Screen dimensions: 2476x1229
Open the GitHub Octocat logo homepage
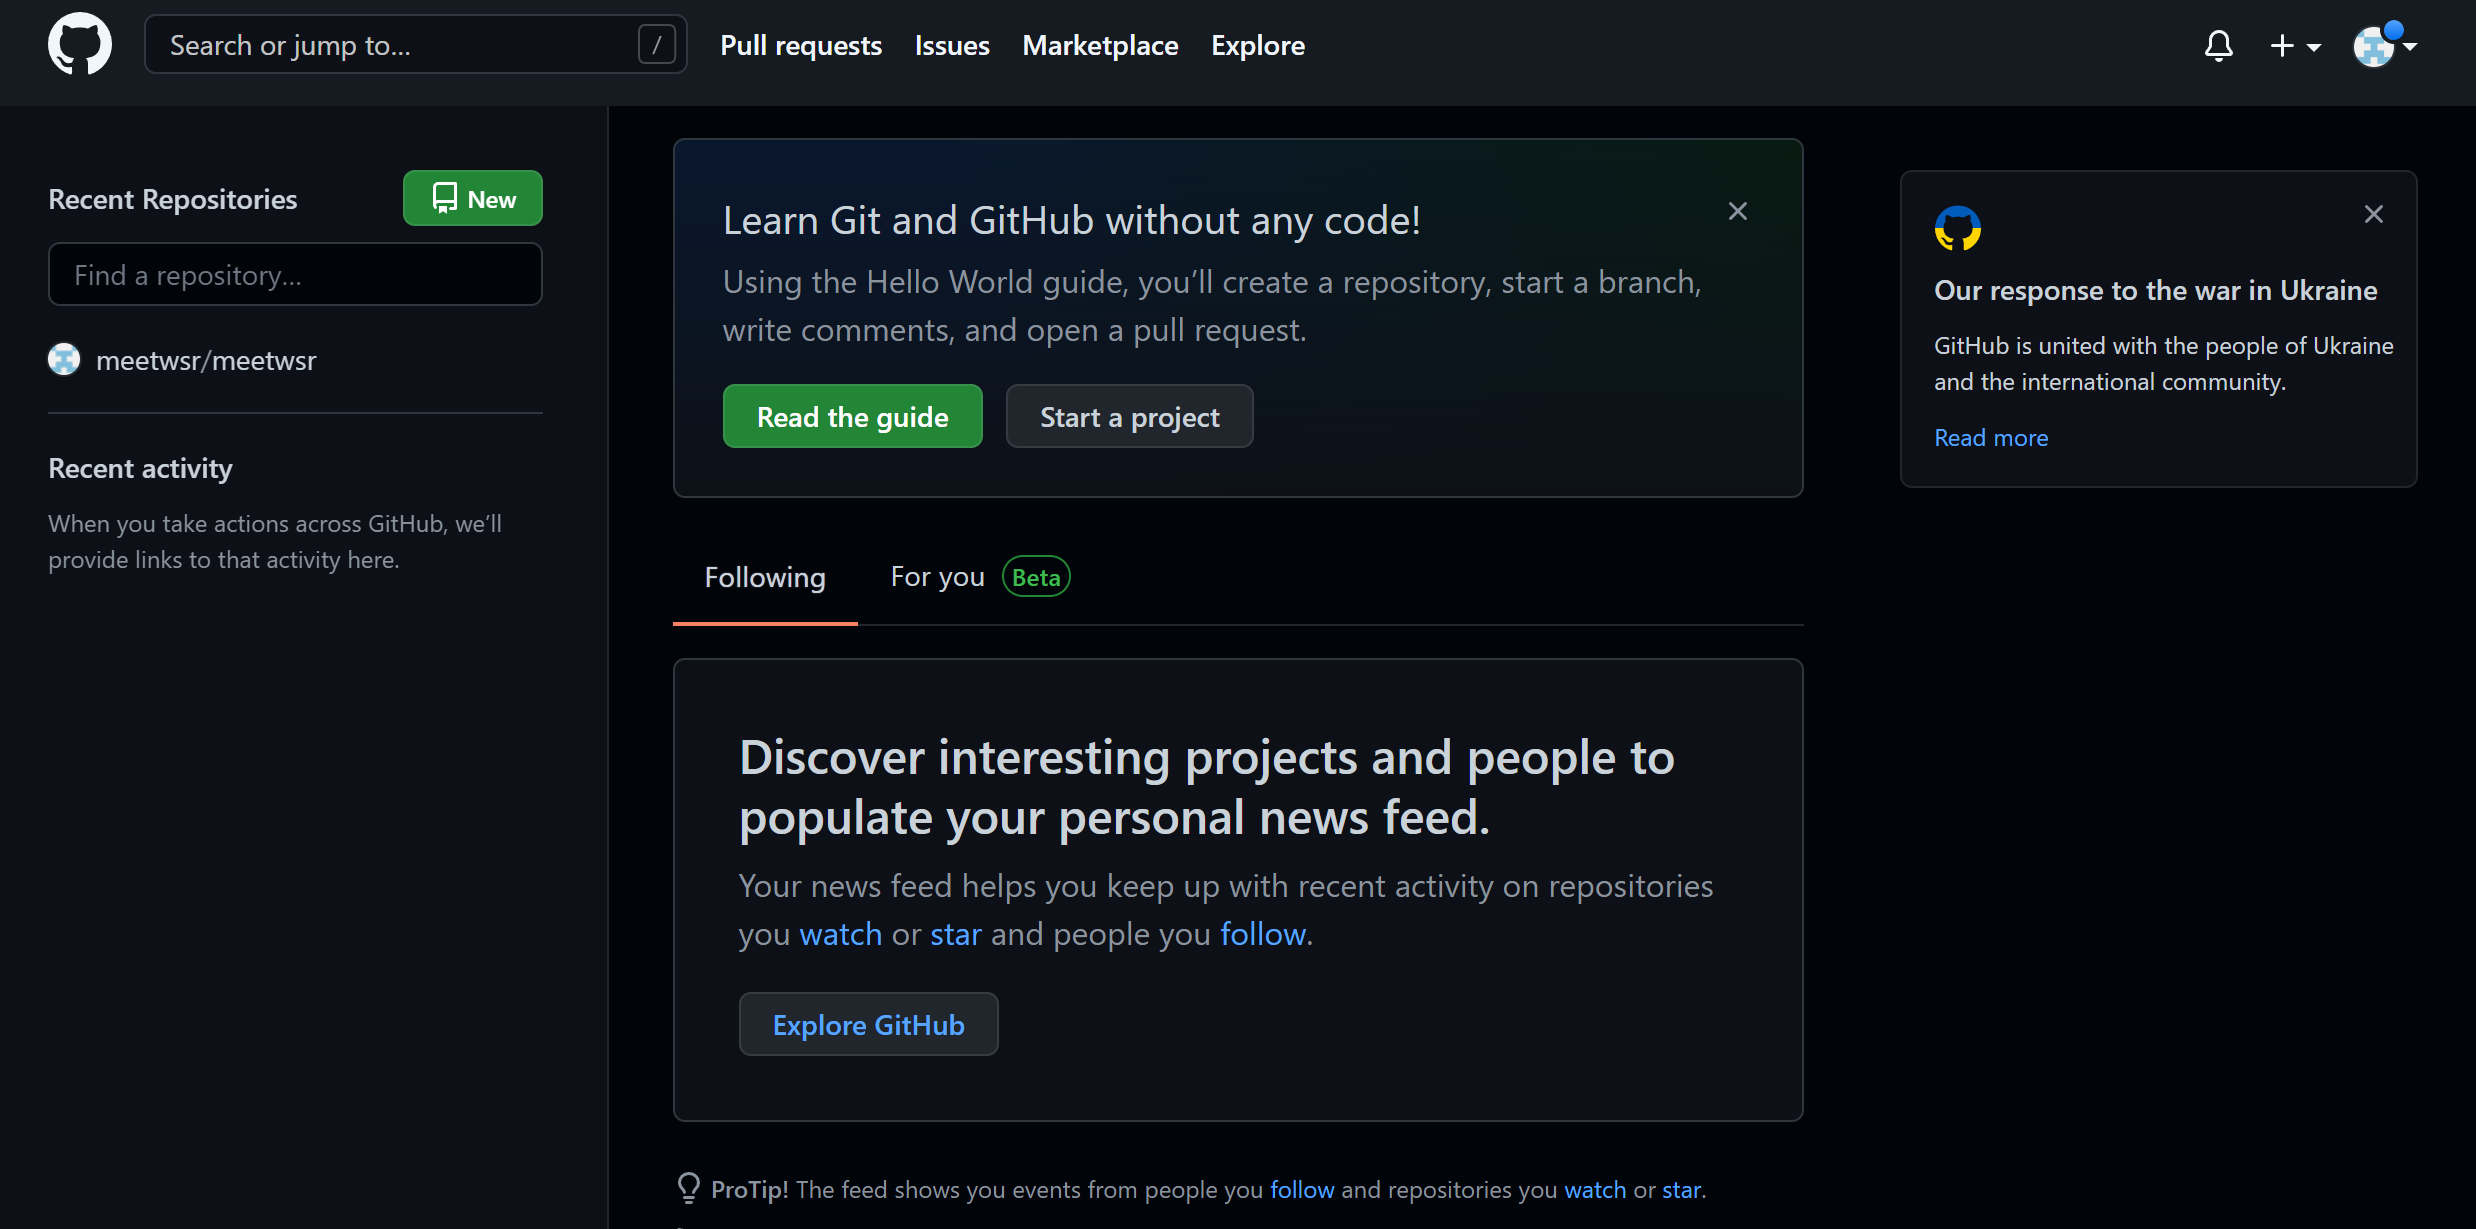pos(80,44)
